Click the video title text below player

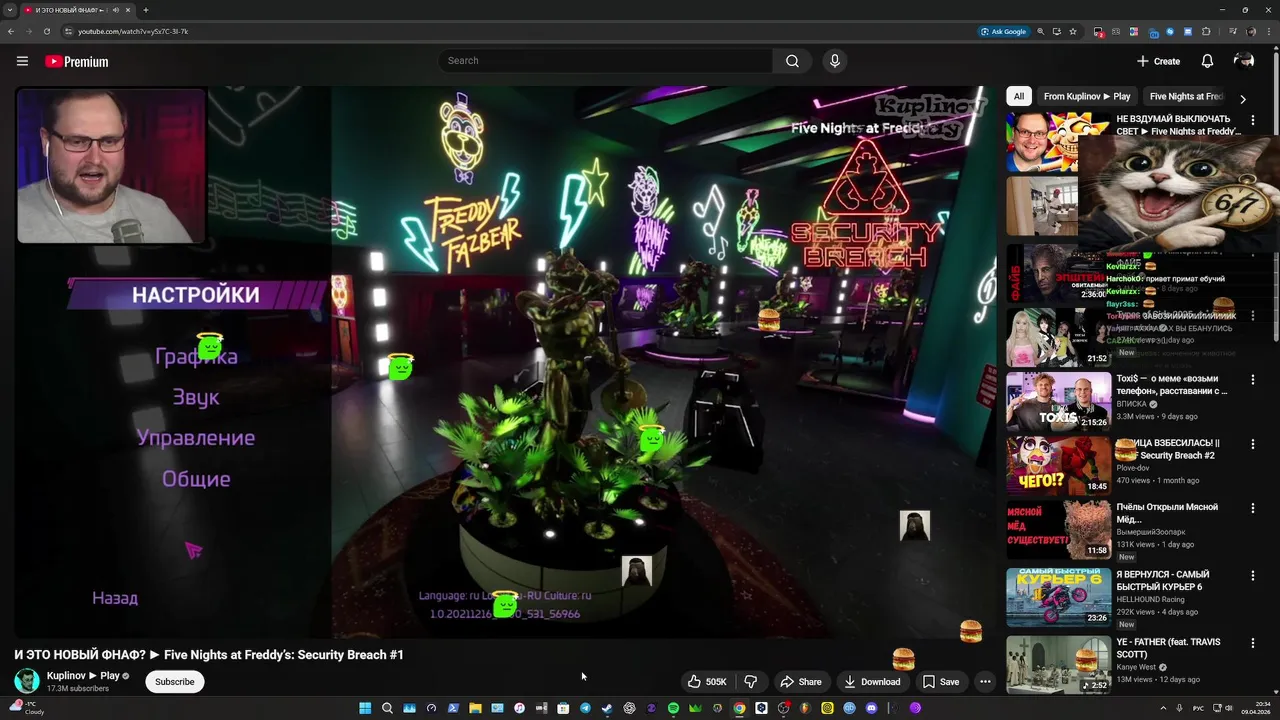209,655
